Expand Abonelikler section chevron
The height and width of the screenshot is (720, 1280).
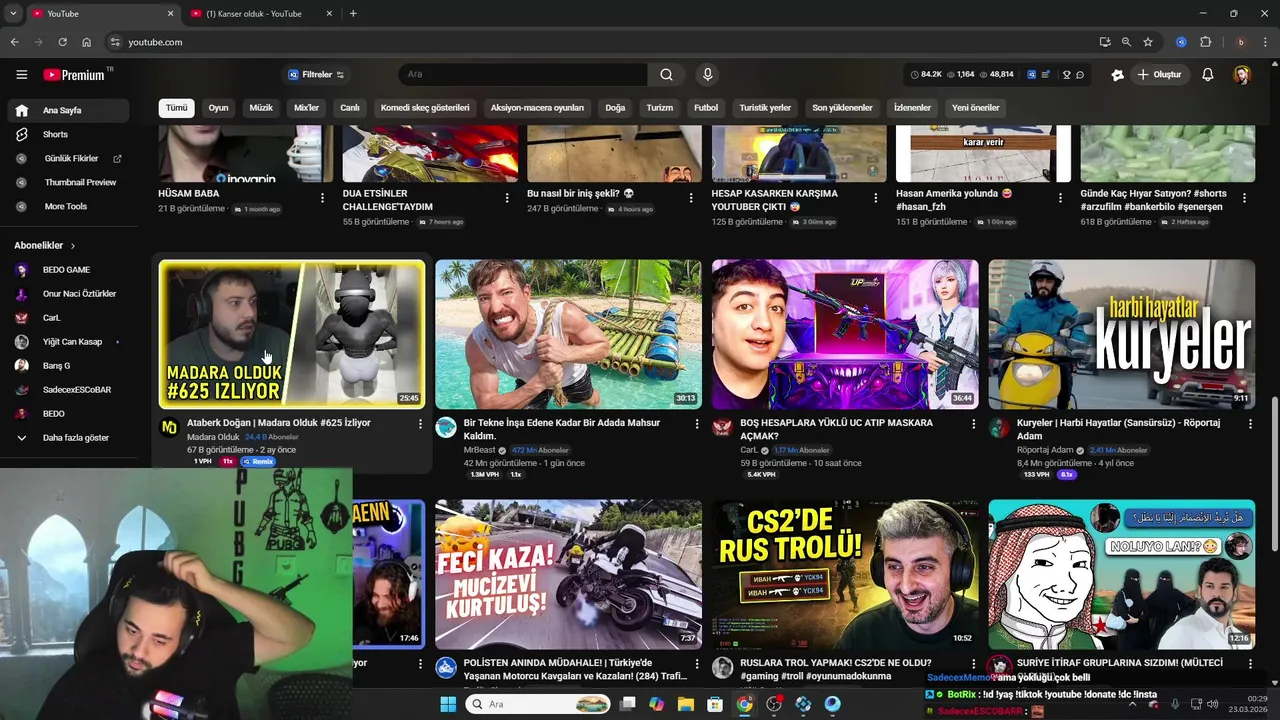point(73,246)
